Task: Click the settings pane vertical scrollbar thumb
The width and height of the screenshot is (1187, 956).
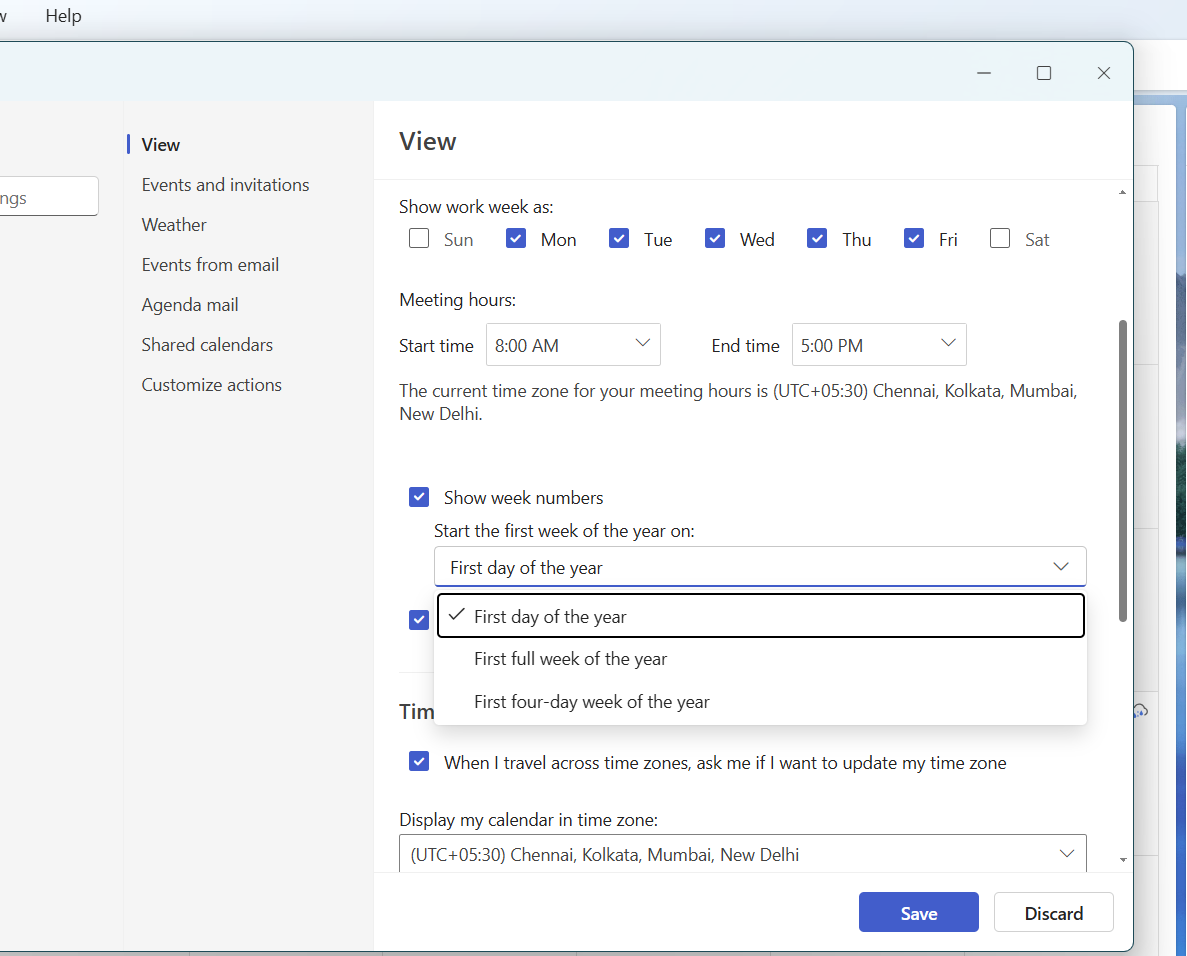Action: click(1123, 471)
